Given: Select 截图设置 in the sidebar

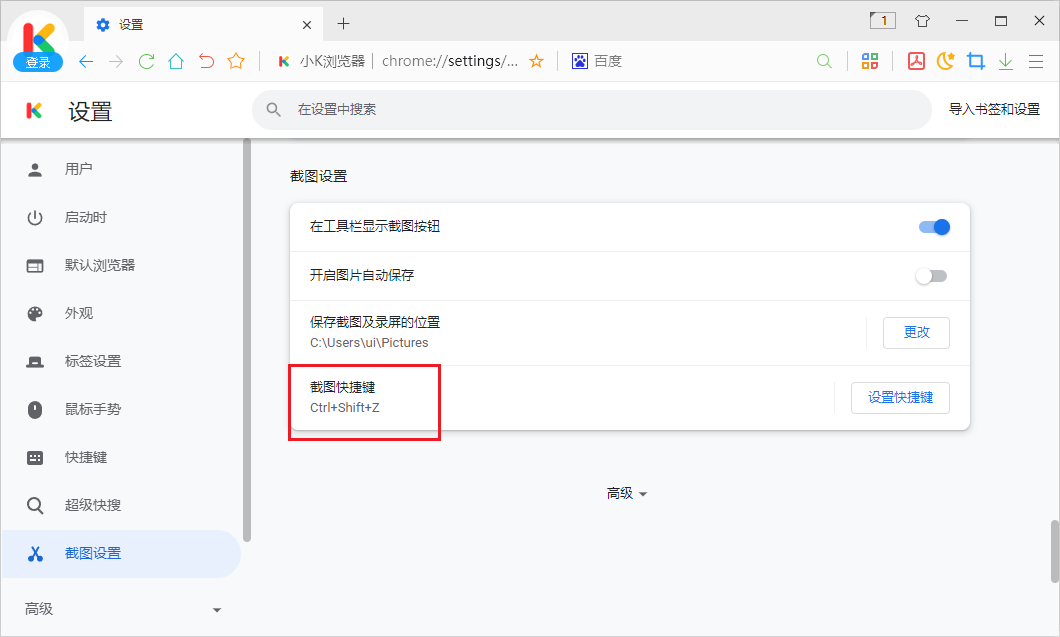Looking at the screenshot, I should coord(121,553).
